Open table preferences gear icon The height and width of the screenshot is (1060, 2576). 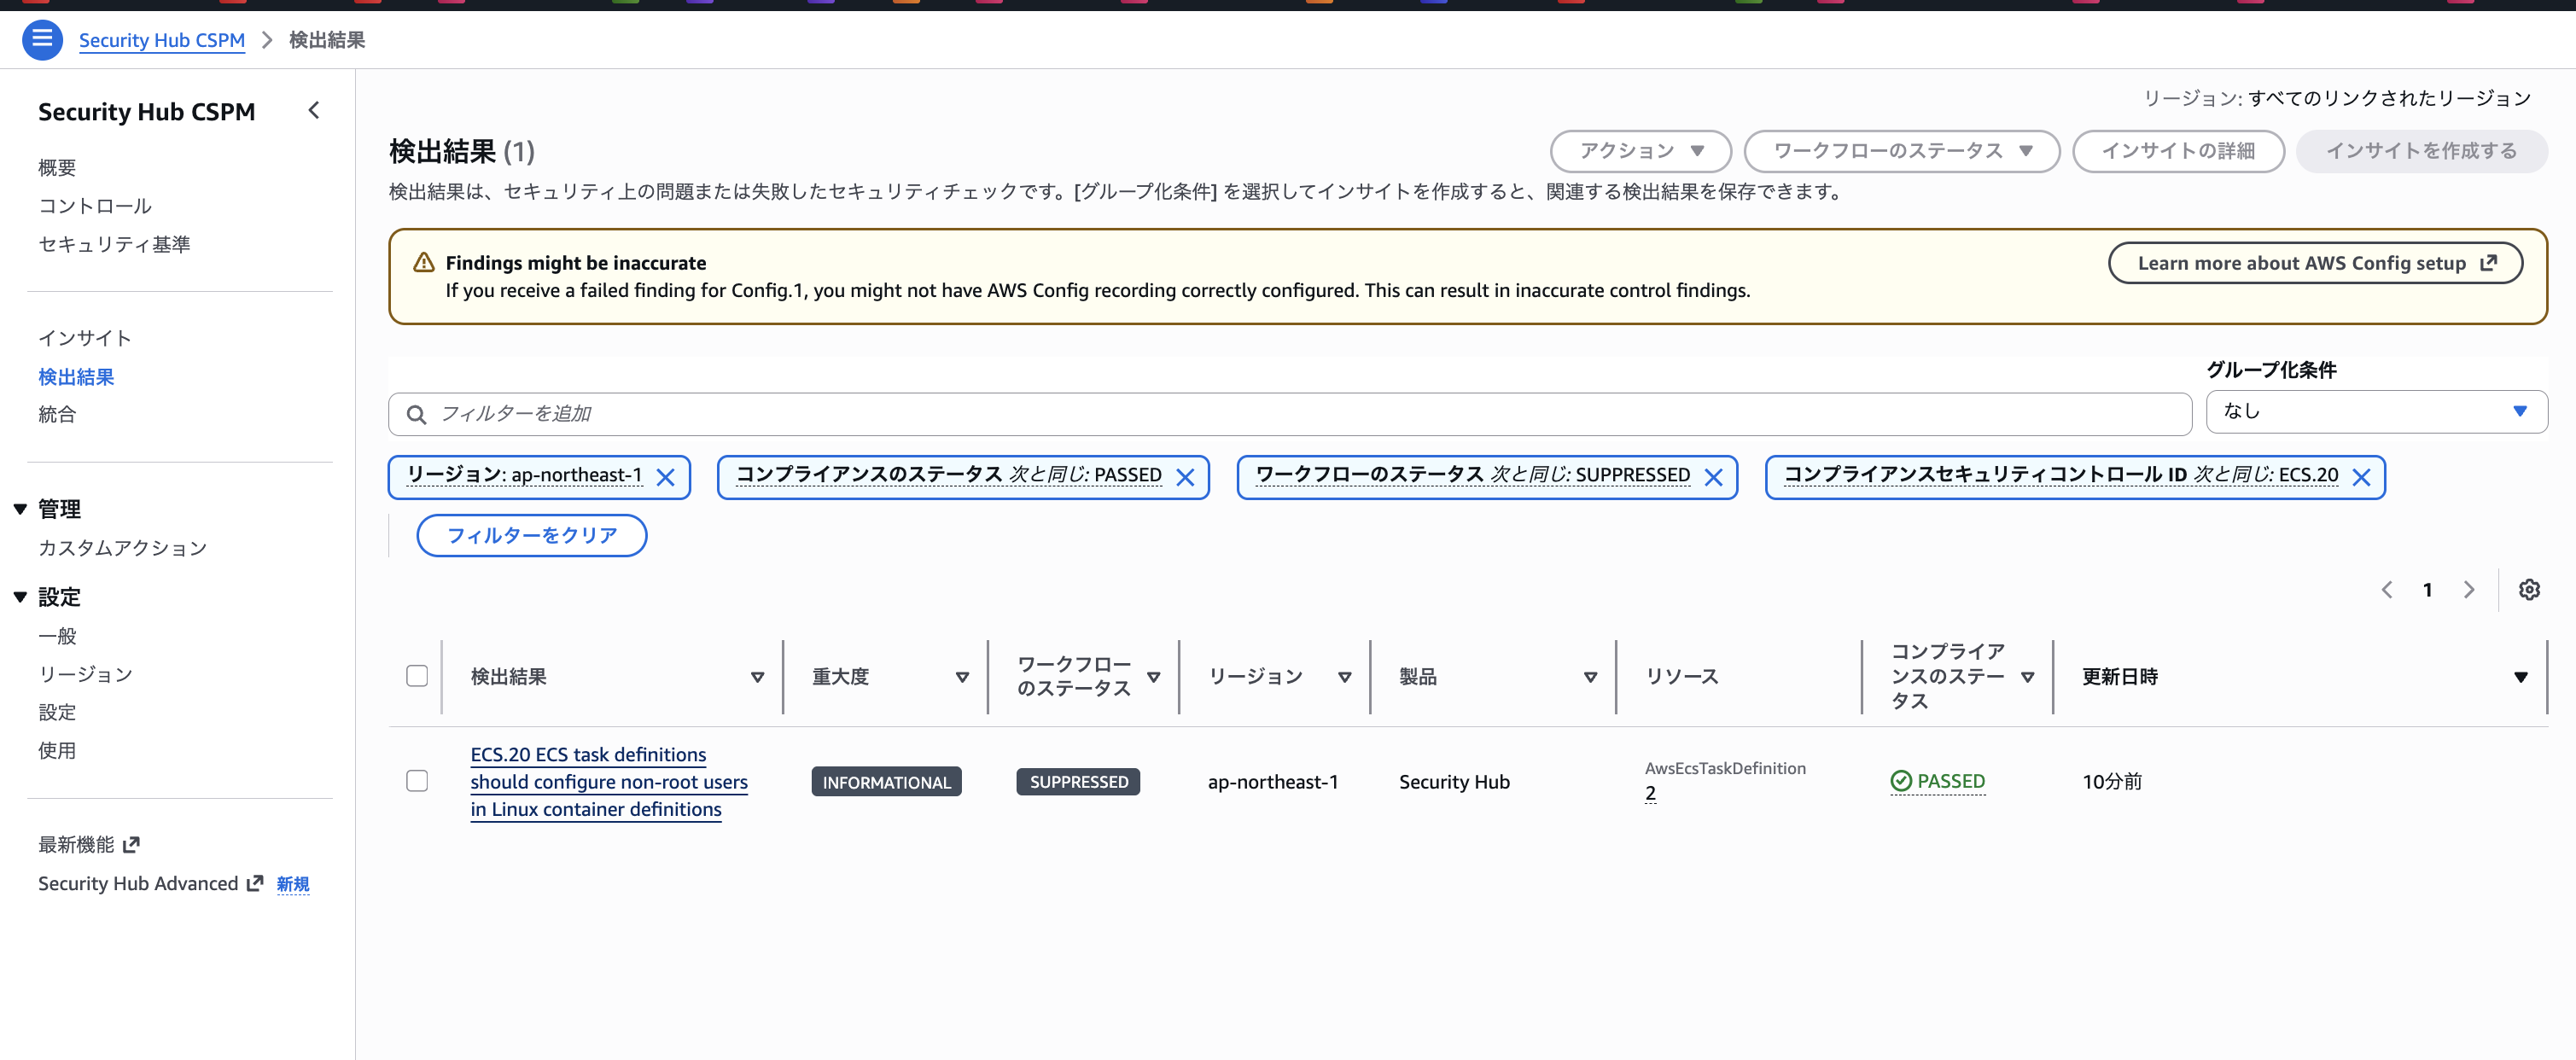[x=2529, y=590]
